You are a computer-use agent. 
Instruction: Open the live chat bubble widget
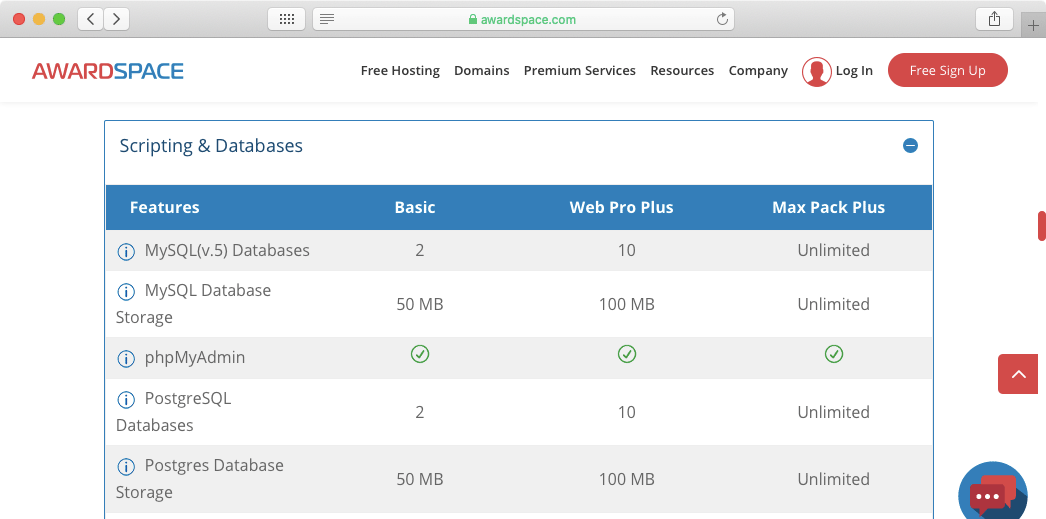(992, 493)
